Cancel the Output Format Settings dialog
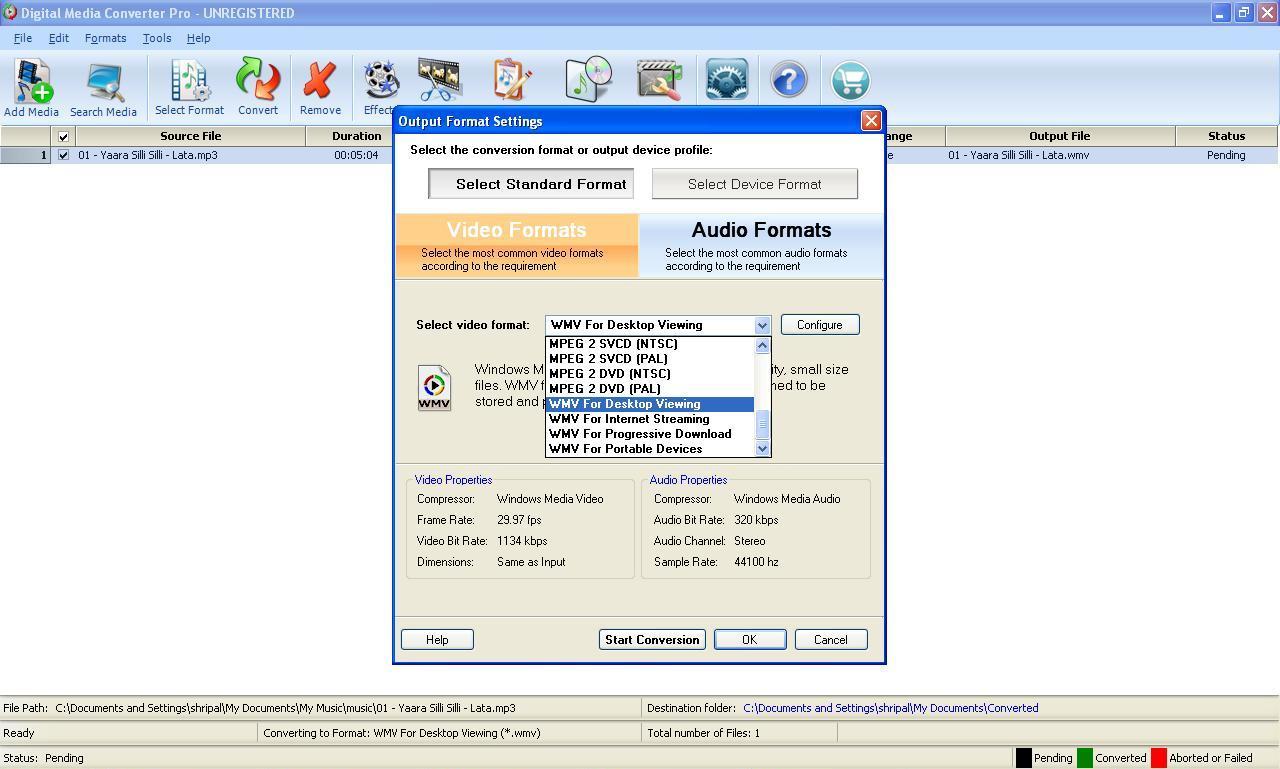 click(830, 640)
